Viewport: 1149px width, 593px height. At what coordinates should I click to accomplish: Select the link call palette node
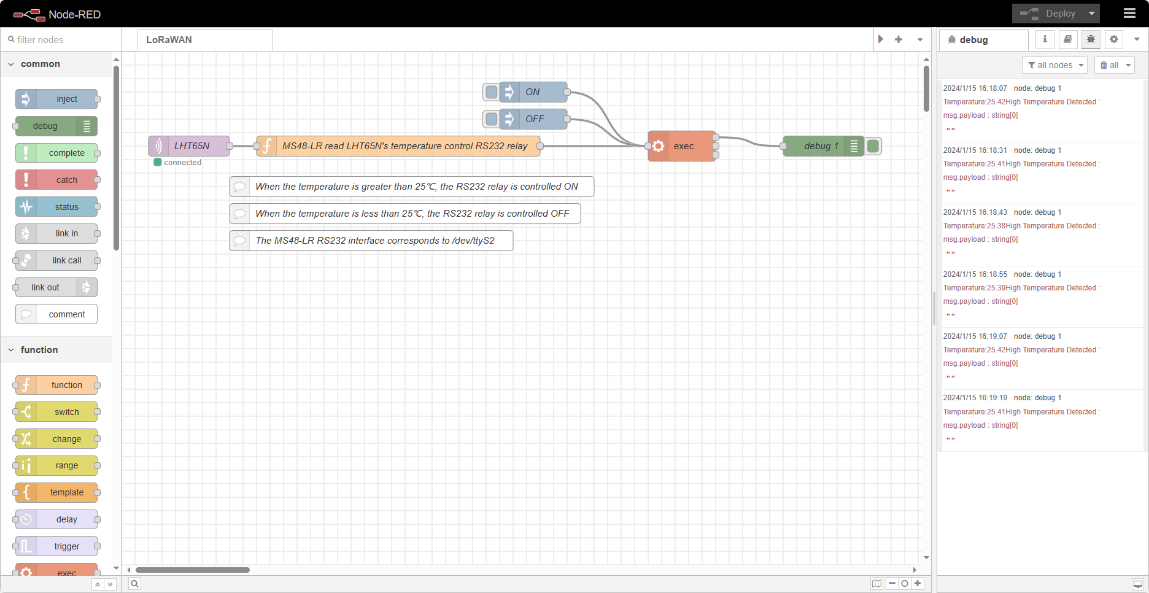(x=56, y=260)
